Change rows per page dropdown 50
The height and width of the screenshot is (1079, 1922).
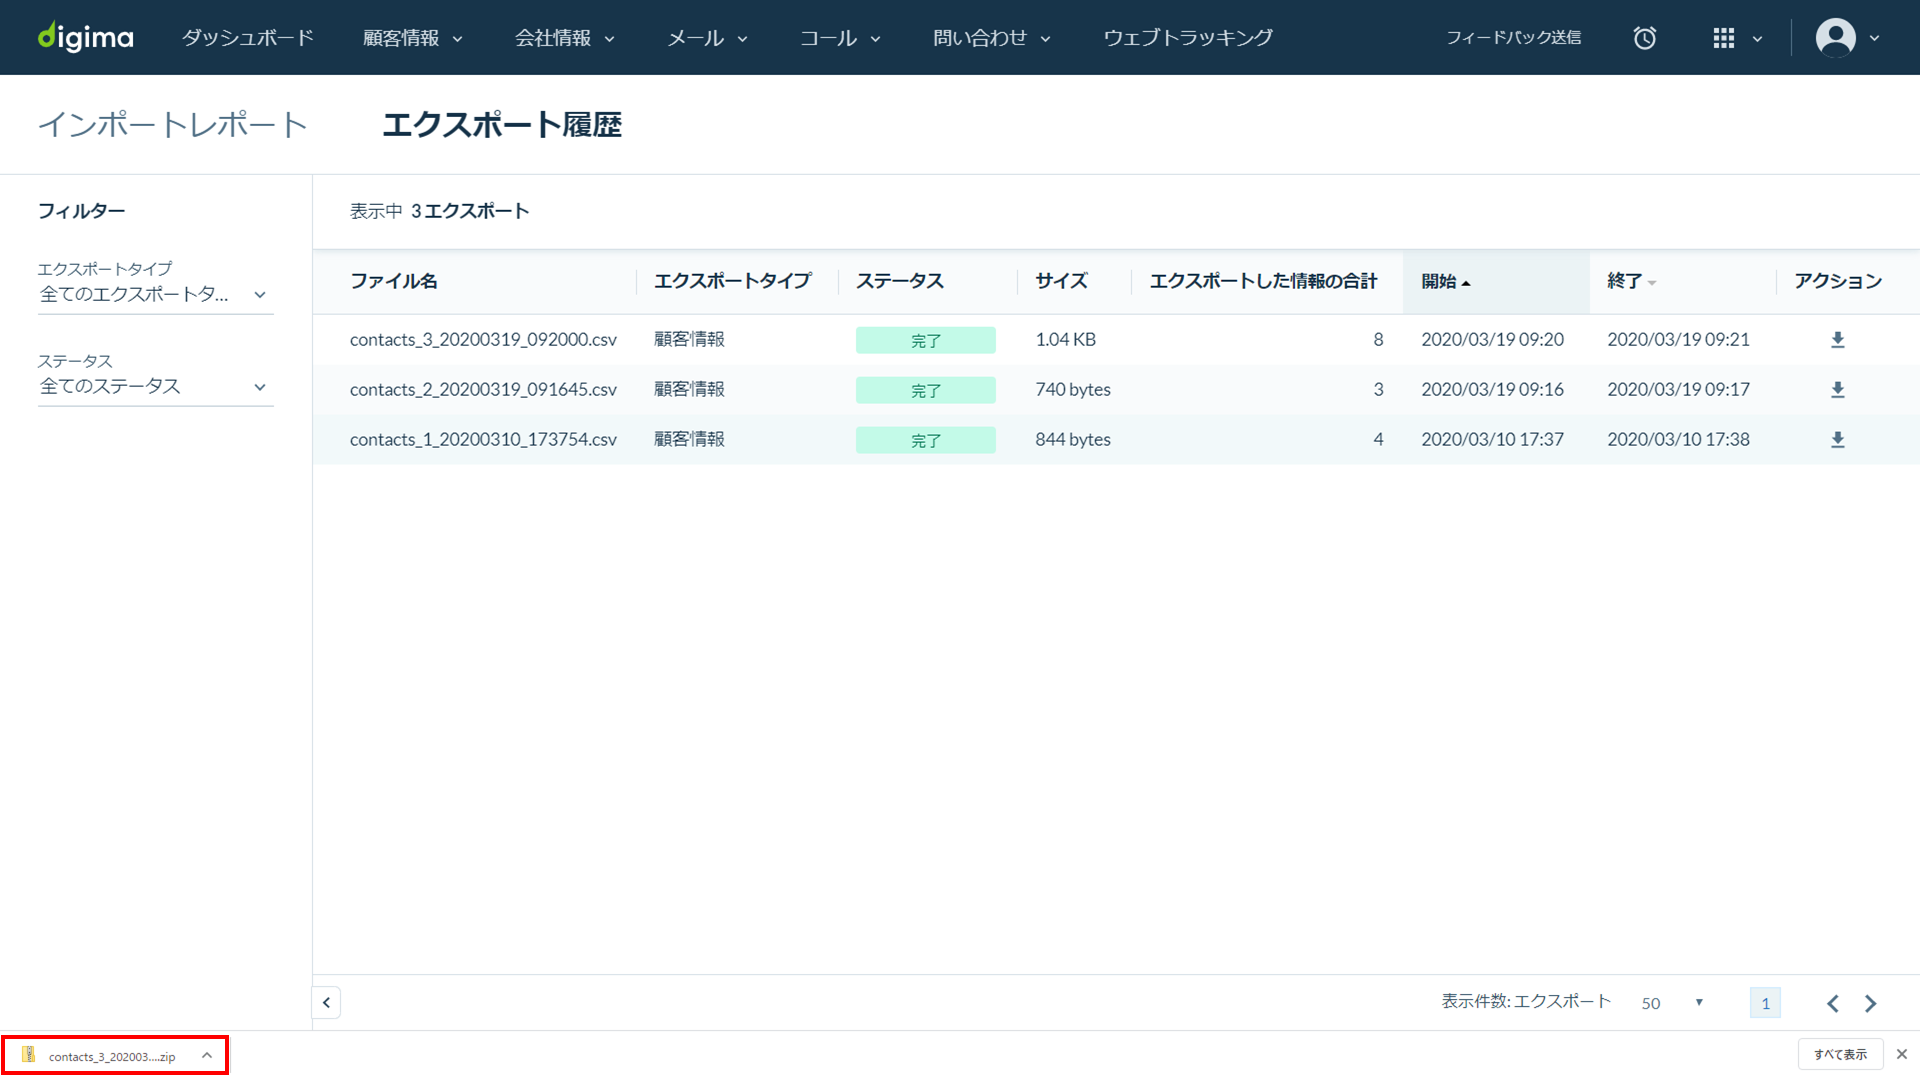(x=1672, y=1003)
